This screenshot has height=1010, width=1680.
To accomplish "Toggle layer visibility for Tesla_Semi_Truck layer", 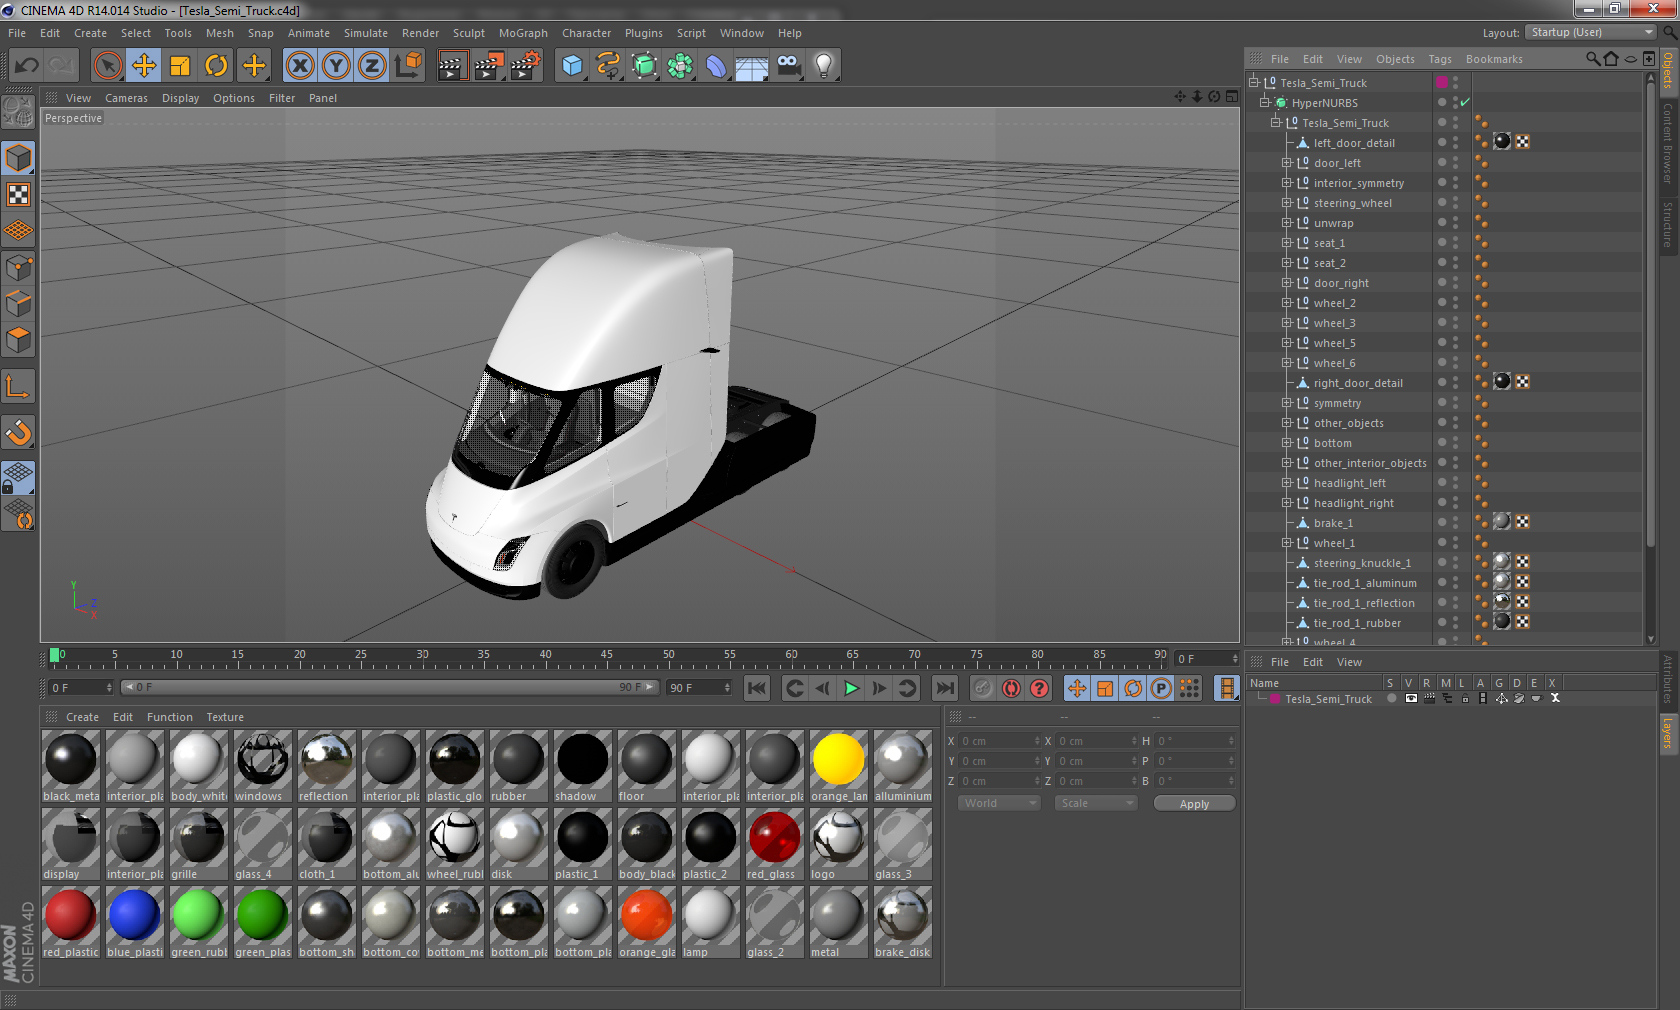I will (x=1410, y=698).
